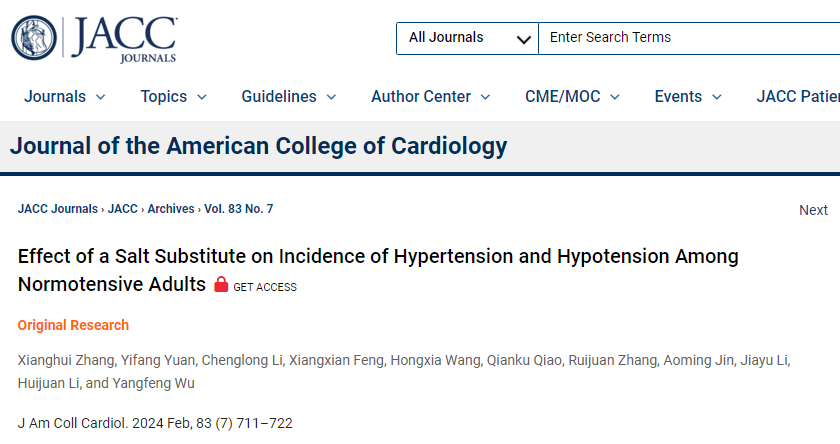Open the Events menu
The image size is (840, 444).
[x=688, y=96]
